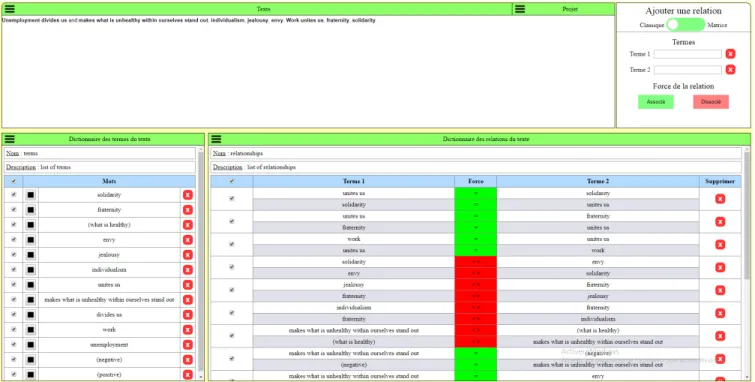Delete the solidarity – envy relation

click(720, 267)
